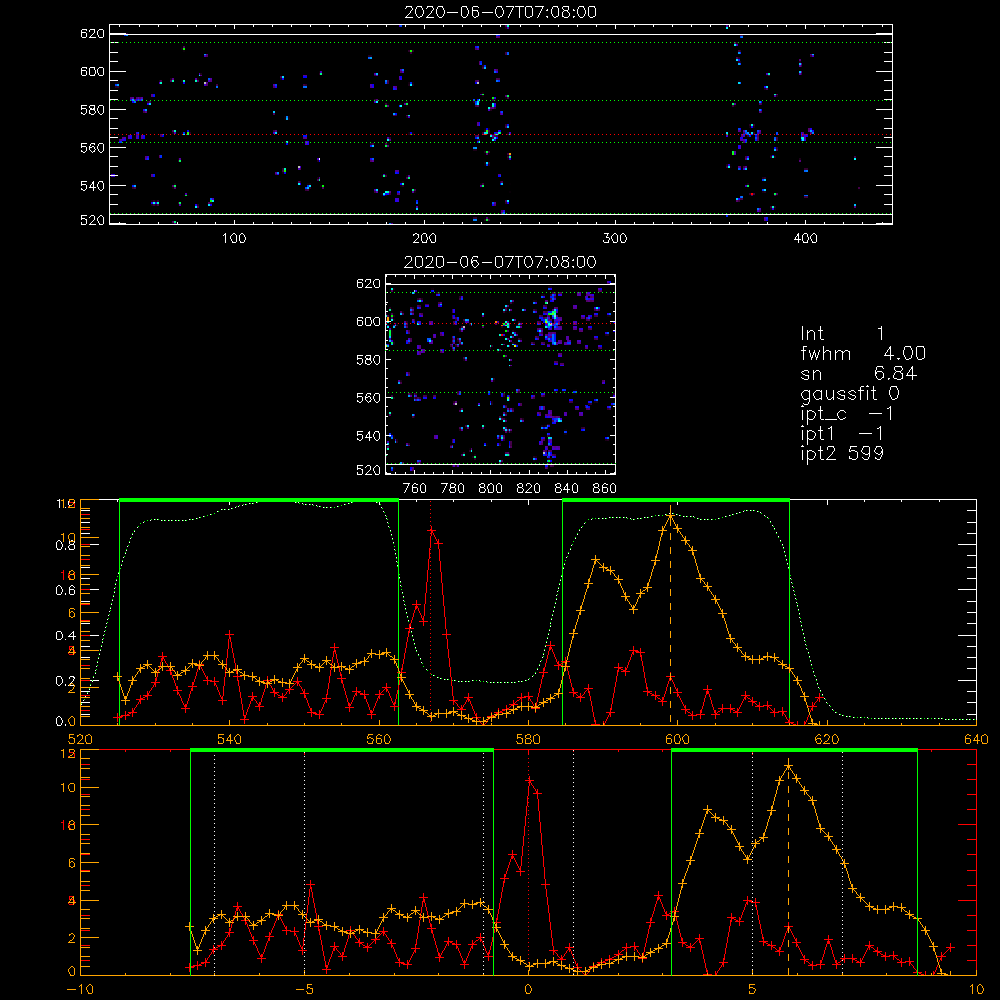Click y-axis label 600 on middle plot

tap(369, 321)
